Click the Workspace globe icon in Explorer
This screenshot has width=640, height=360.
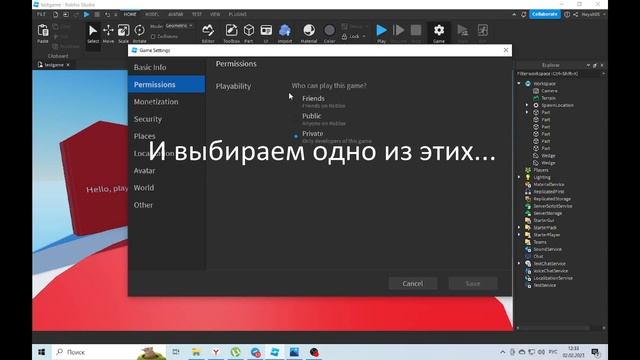(x=528, y=83)
